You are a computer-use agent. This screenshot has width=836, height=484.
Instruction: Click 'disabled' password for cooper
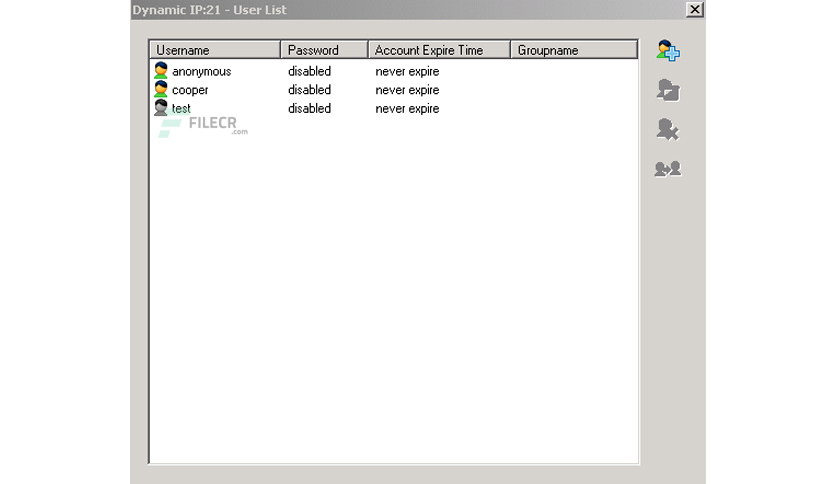tap(309, 90)
